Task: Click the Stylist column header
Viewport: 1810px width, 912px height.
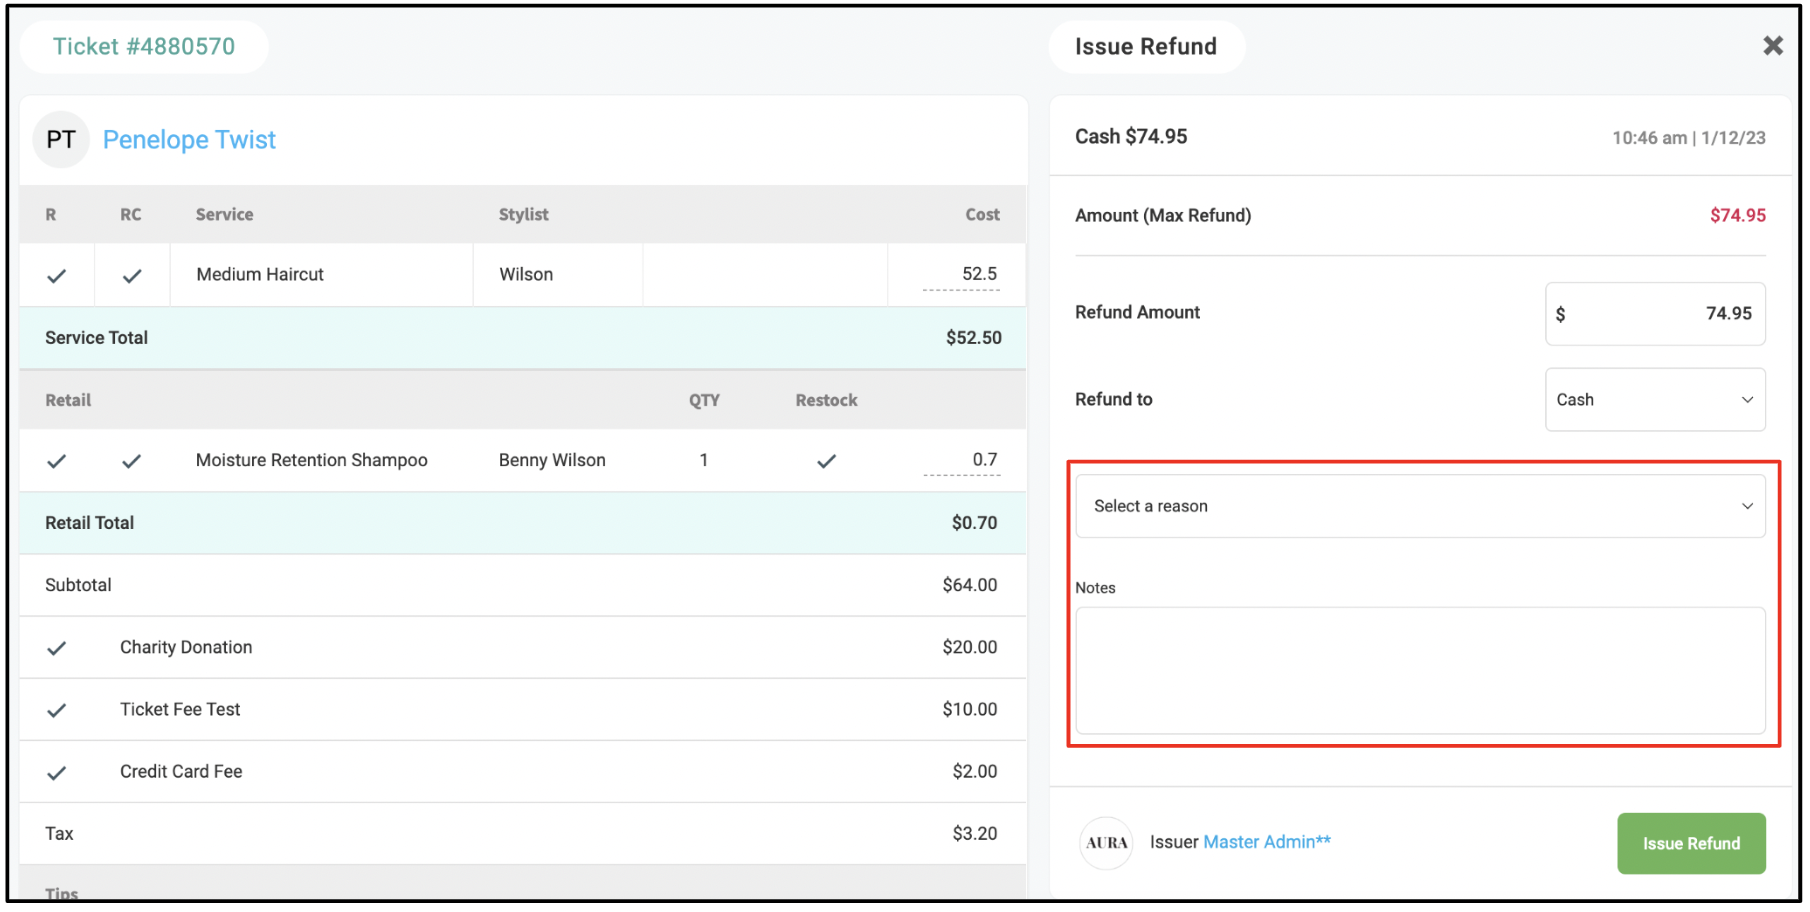Action: [524, 214]
